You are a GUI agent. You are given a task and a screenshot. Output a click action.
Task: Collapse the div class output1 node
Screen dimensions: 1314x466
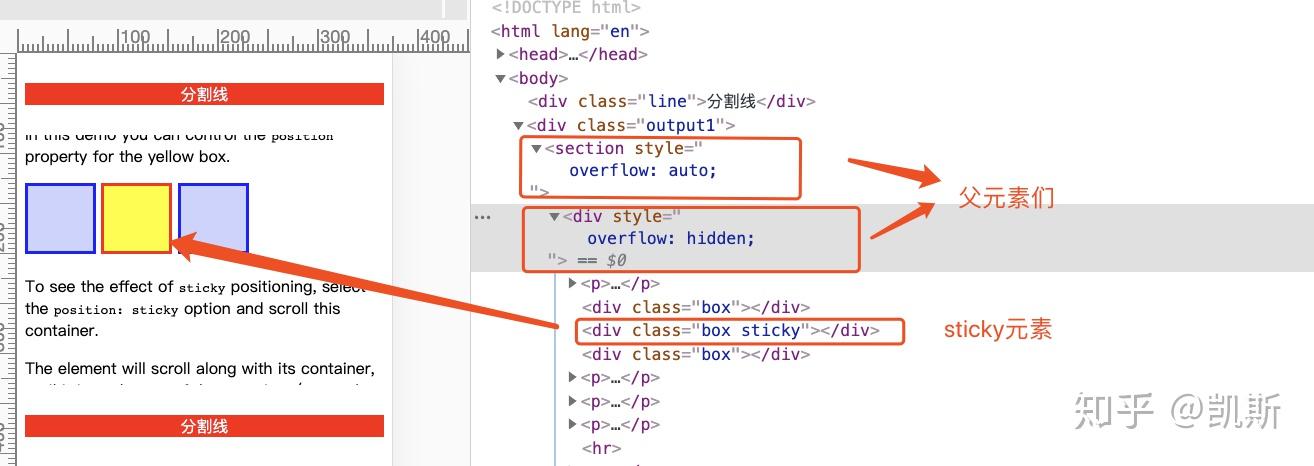click(518, 125)
